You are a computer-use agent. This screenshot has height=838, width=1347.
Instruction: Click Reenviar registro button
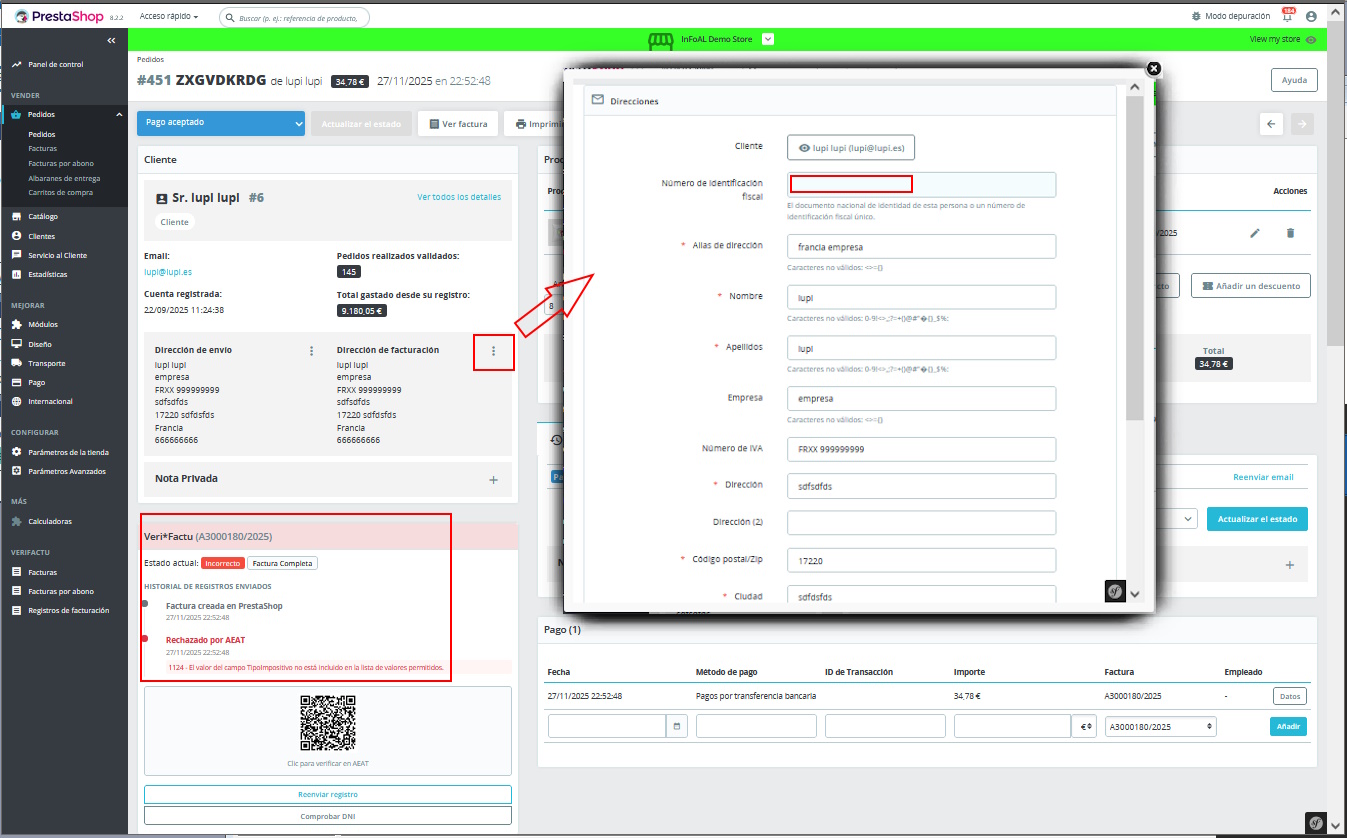coord(328,794)
